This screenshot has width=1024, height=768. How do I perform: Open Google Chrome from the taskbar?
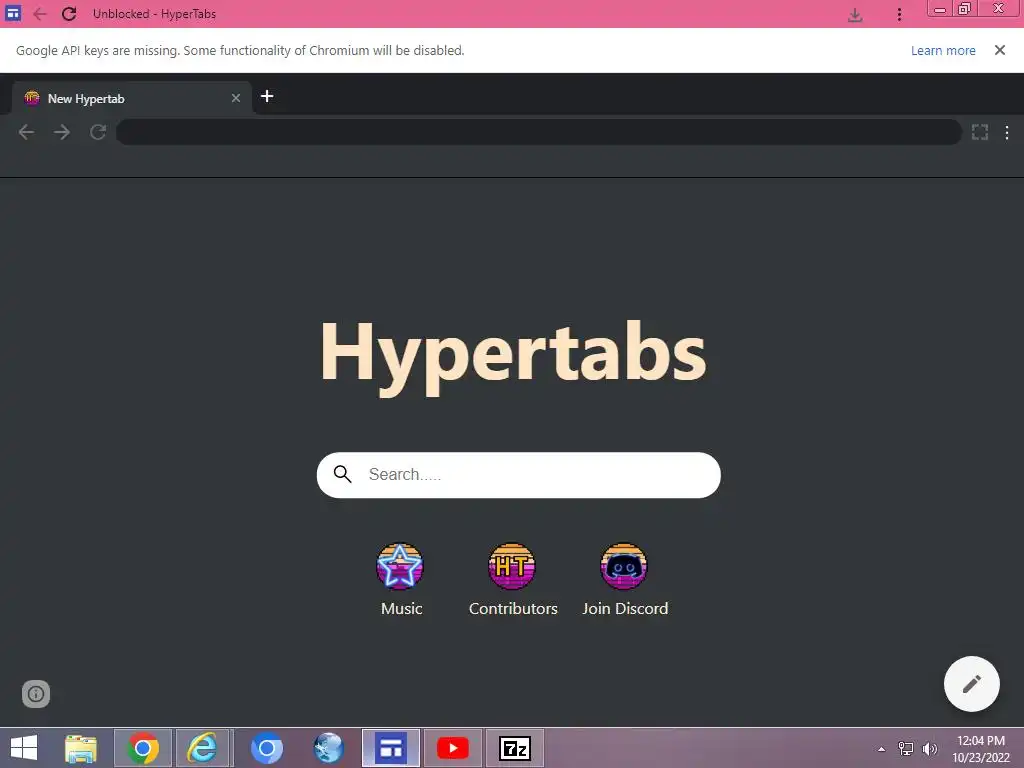pos(143,748)
